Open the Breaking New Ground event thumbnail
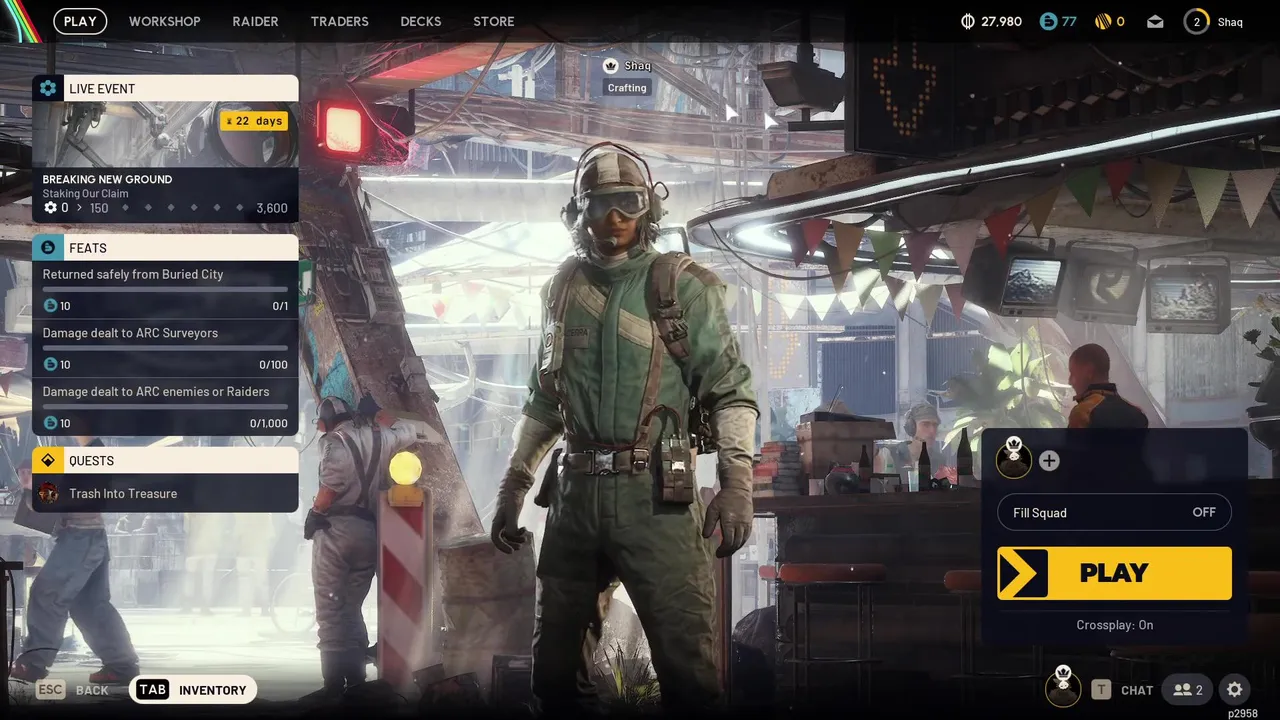 pyautogui.click(x=165, y=134)
